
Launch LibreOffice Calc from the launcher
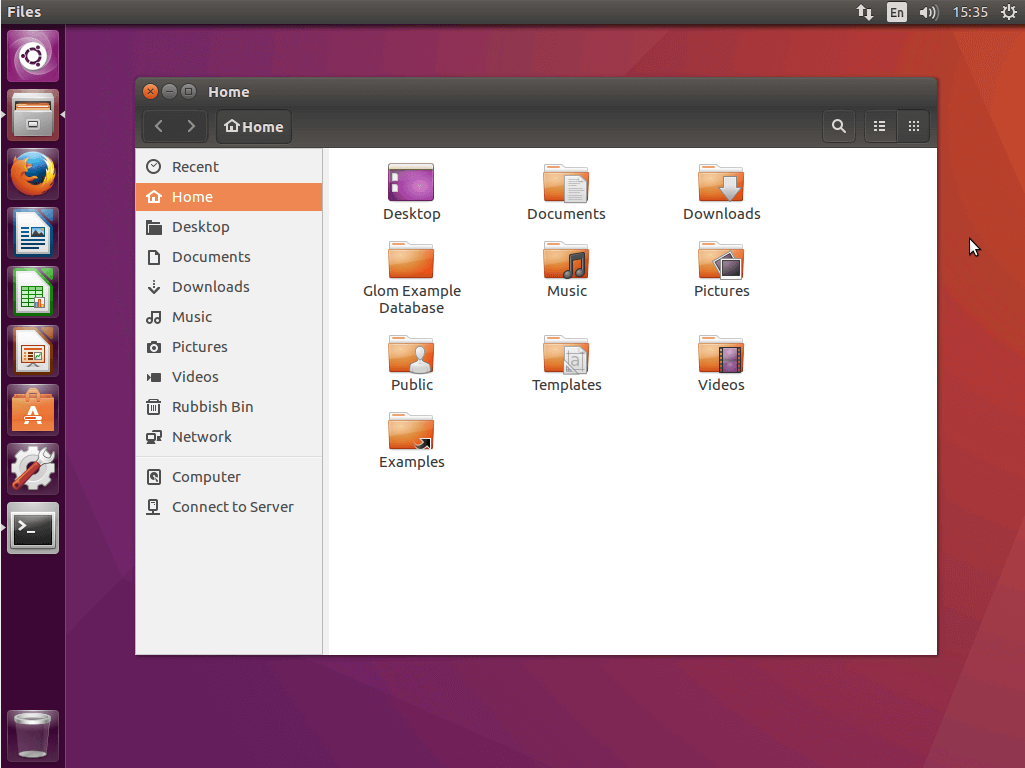pyautogui.click(x=33, y=292)
